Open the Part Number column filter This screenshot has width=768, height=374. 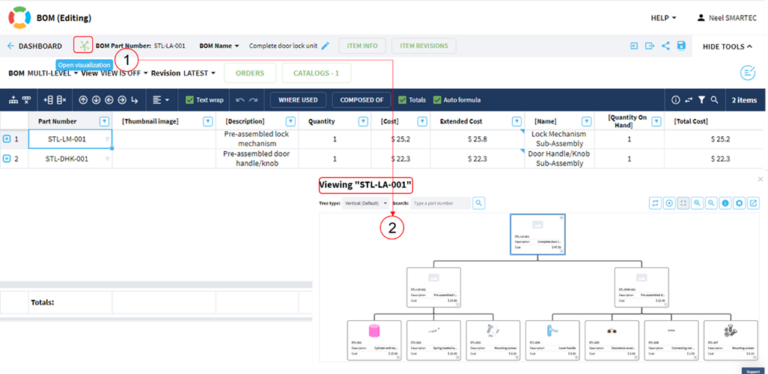click(104, 121)
